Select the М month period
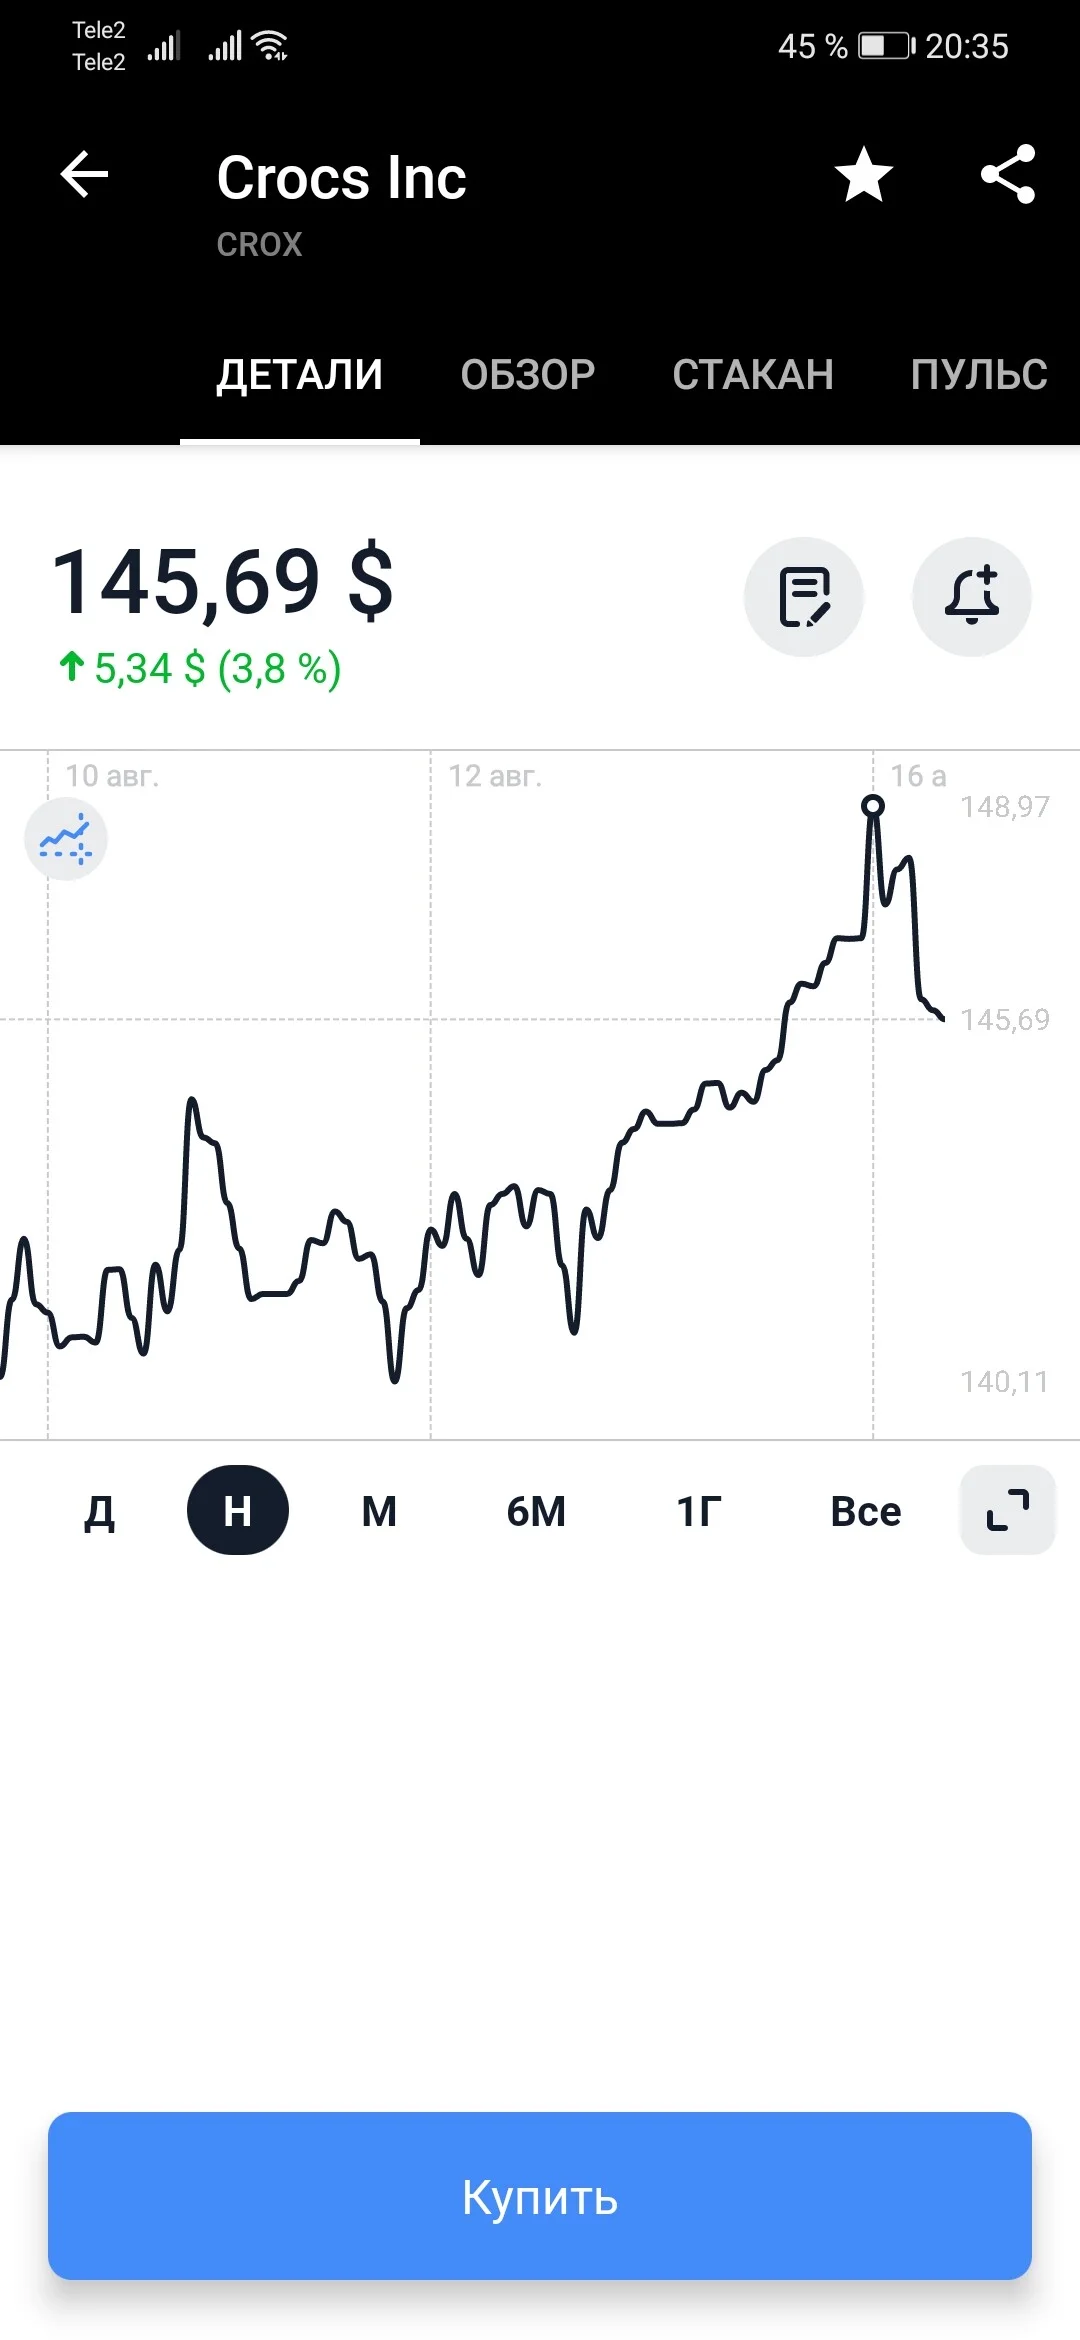Screen dimensions: 1080x2340 click(x=379, y=1511)
